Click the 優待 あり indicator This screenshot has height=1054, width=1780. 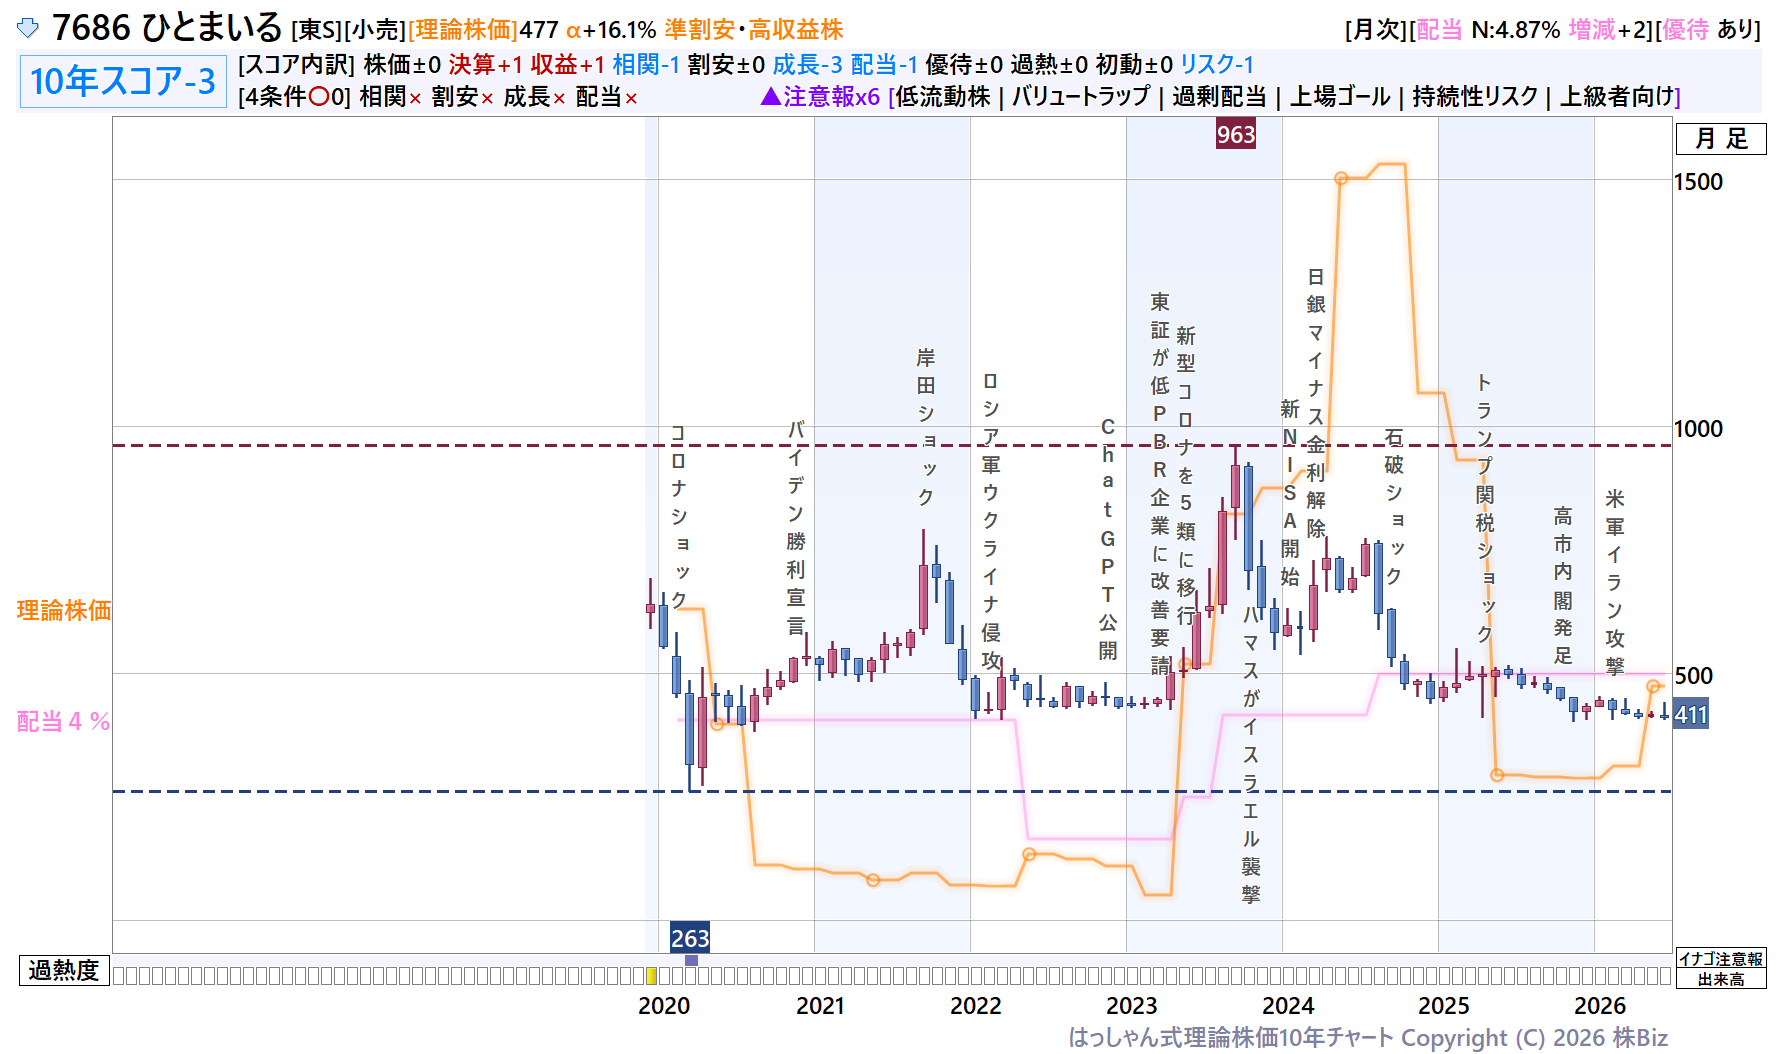(x=1709, y=30)
